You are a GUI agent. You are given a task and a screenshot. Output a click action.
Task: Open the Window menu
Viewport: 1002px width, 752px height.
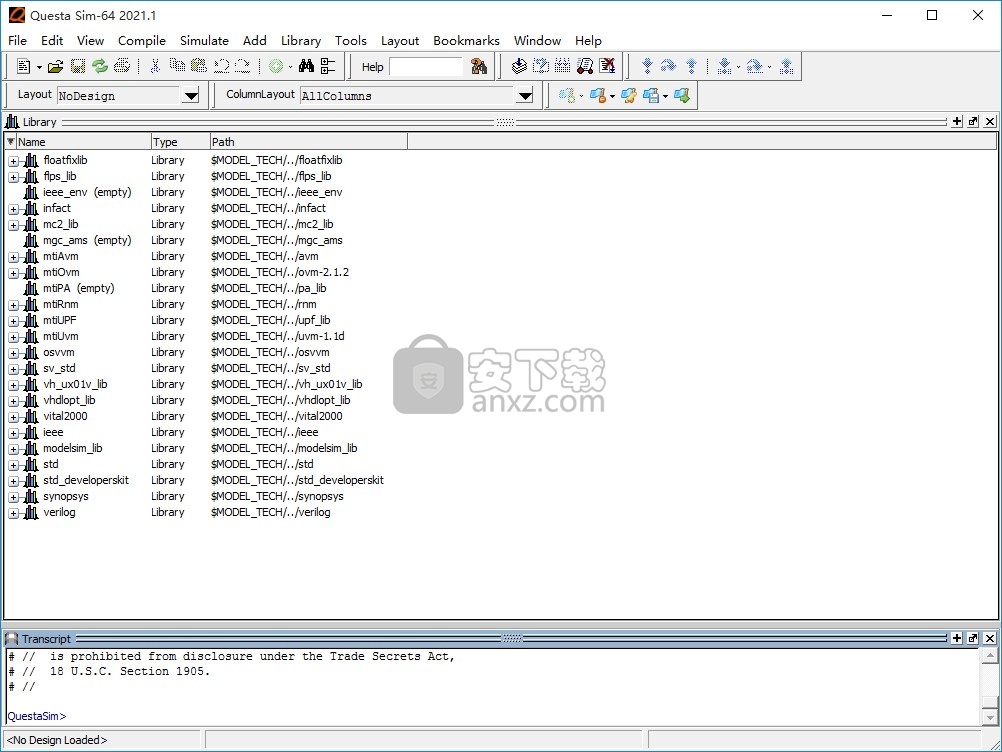(x=537, y=40)
